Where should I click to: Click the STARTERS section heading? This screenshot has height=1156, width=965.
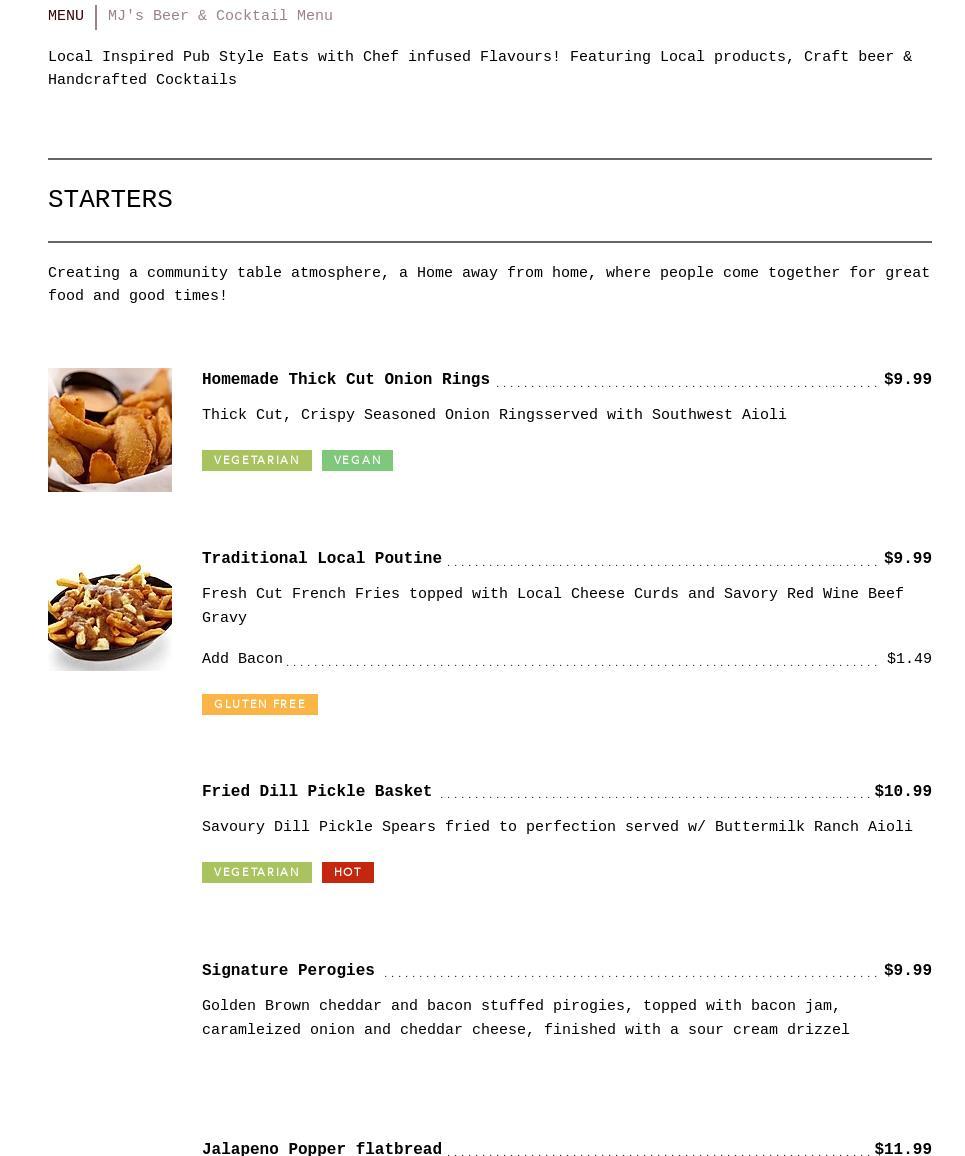click(x=110, y=200)
